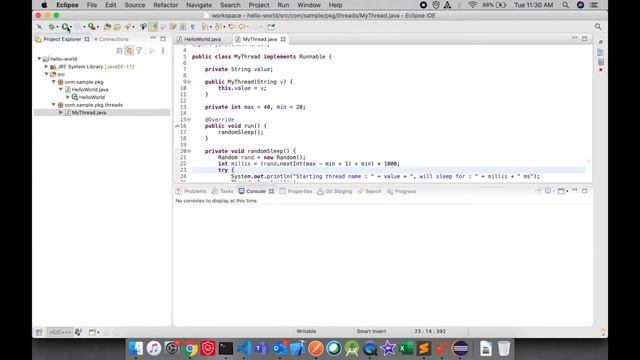640x360 pixels.
Task: Click the Back navigation arrow in toolbar
Action: click(242, 27)
